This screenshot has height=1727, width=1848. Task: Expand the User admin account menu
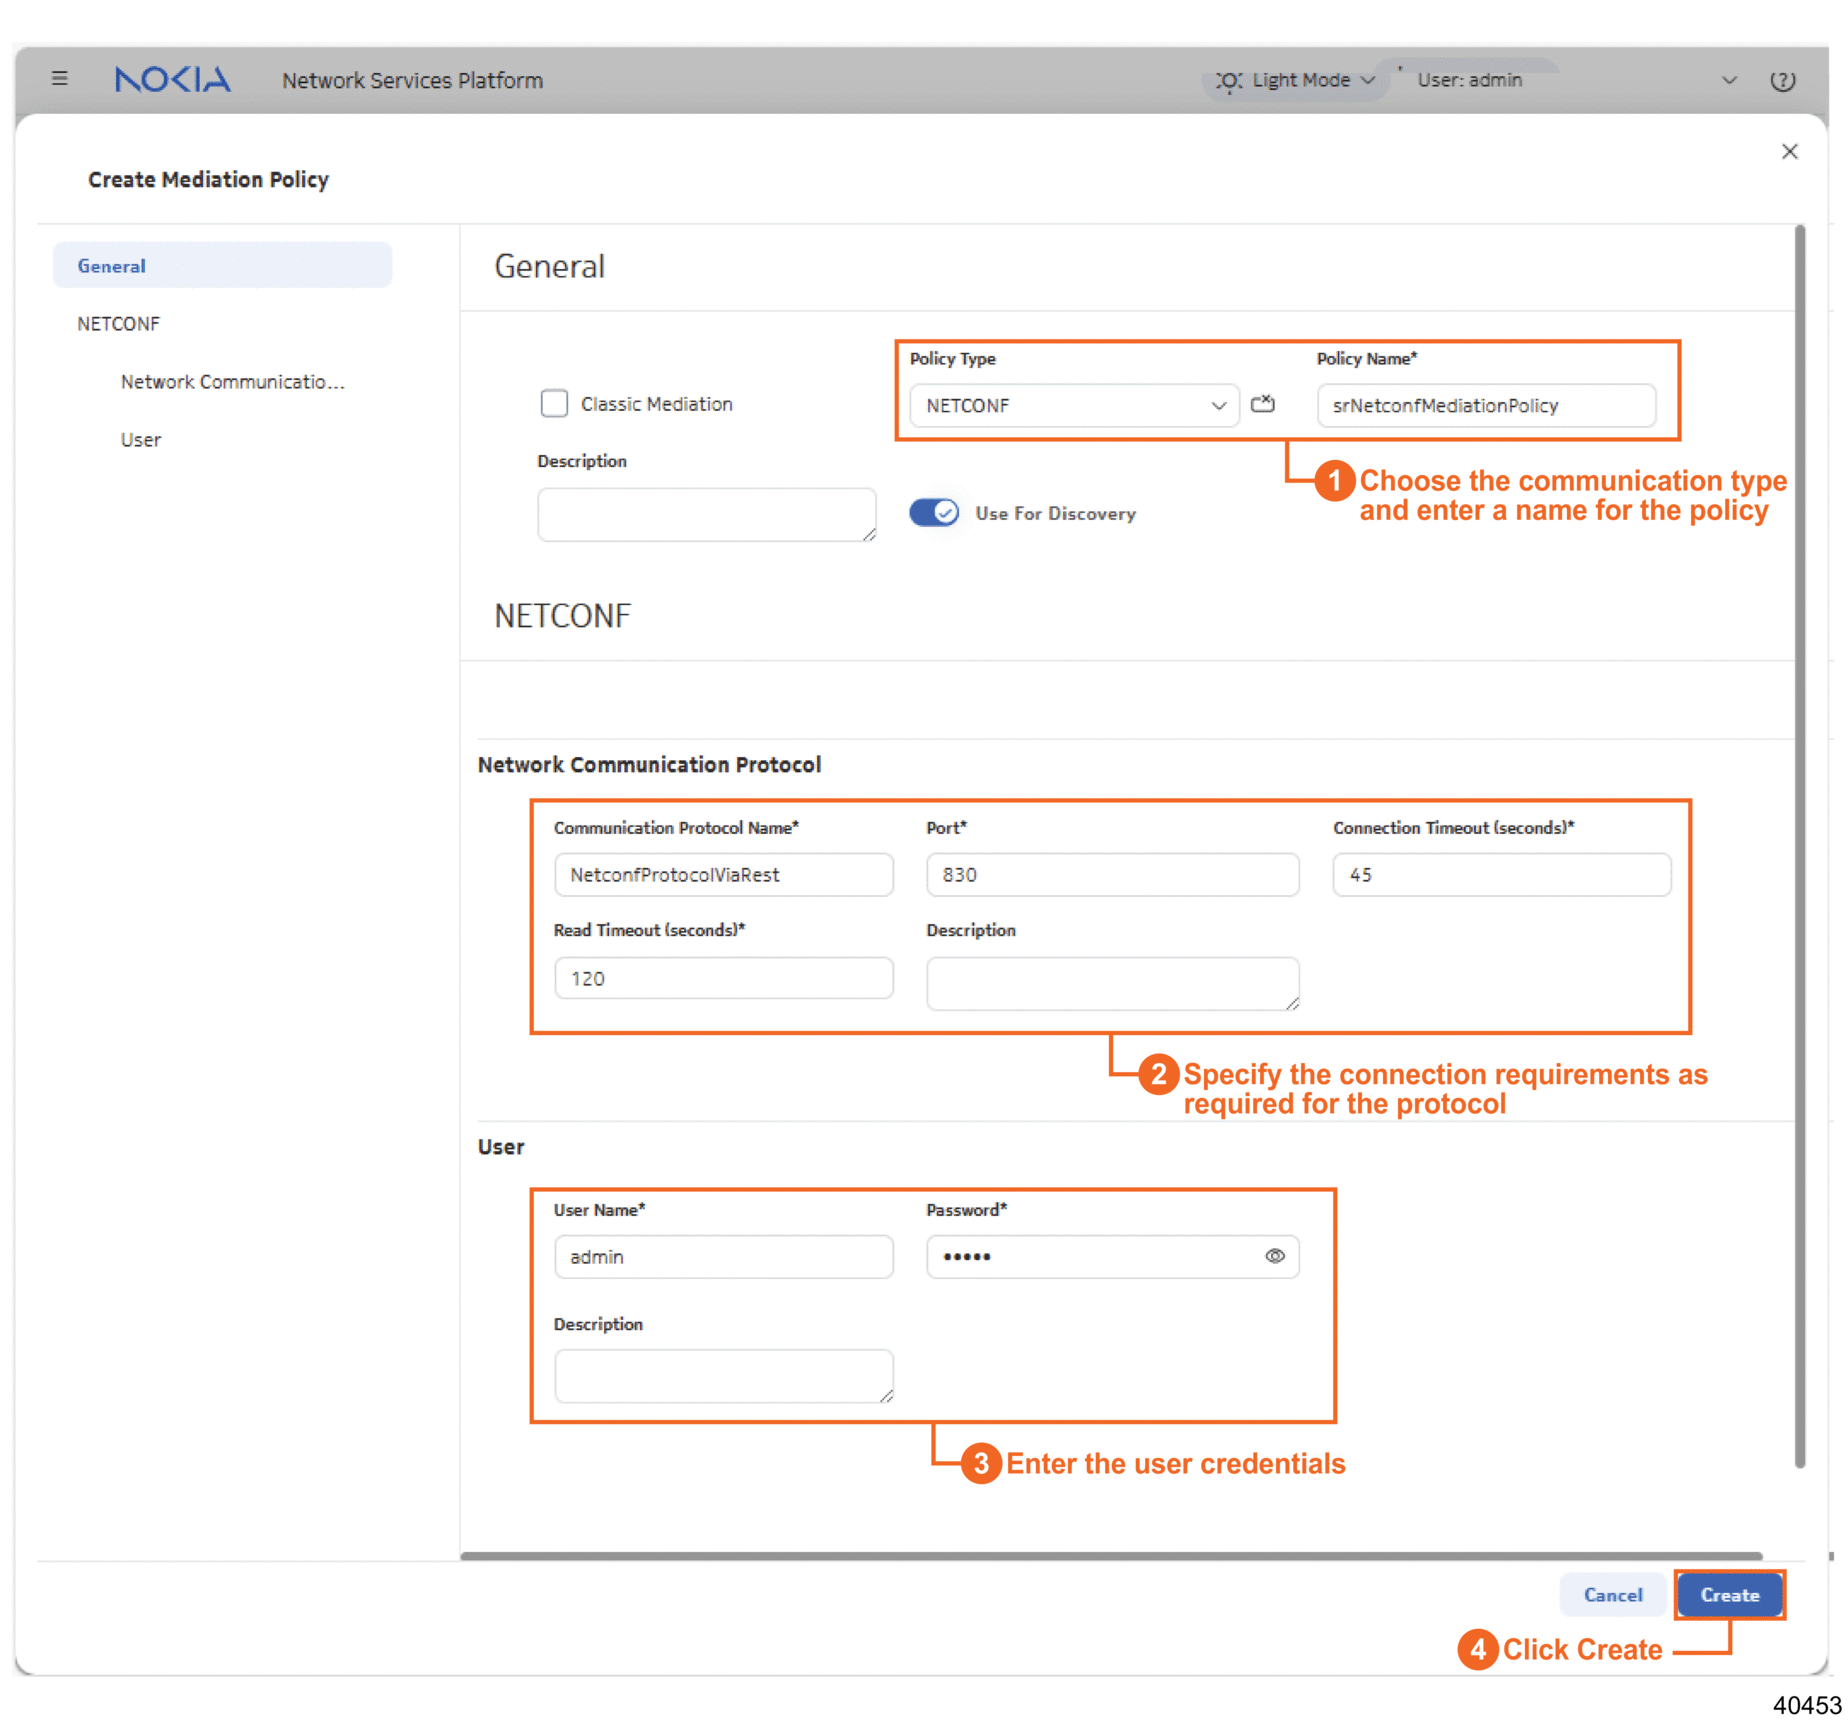click(x=1727, y=81)
